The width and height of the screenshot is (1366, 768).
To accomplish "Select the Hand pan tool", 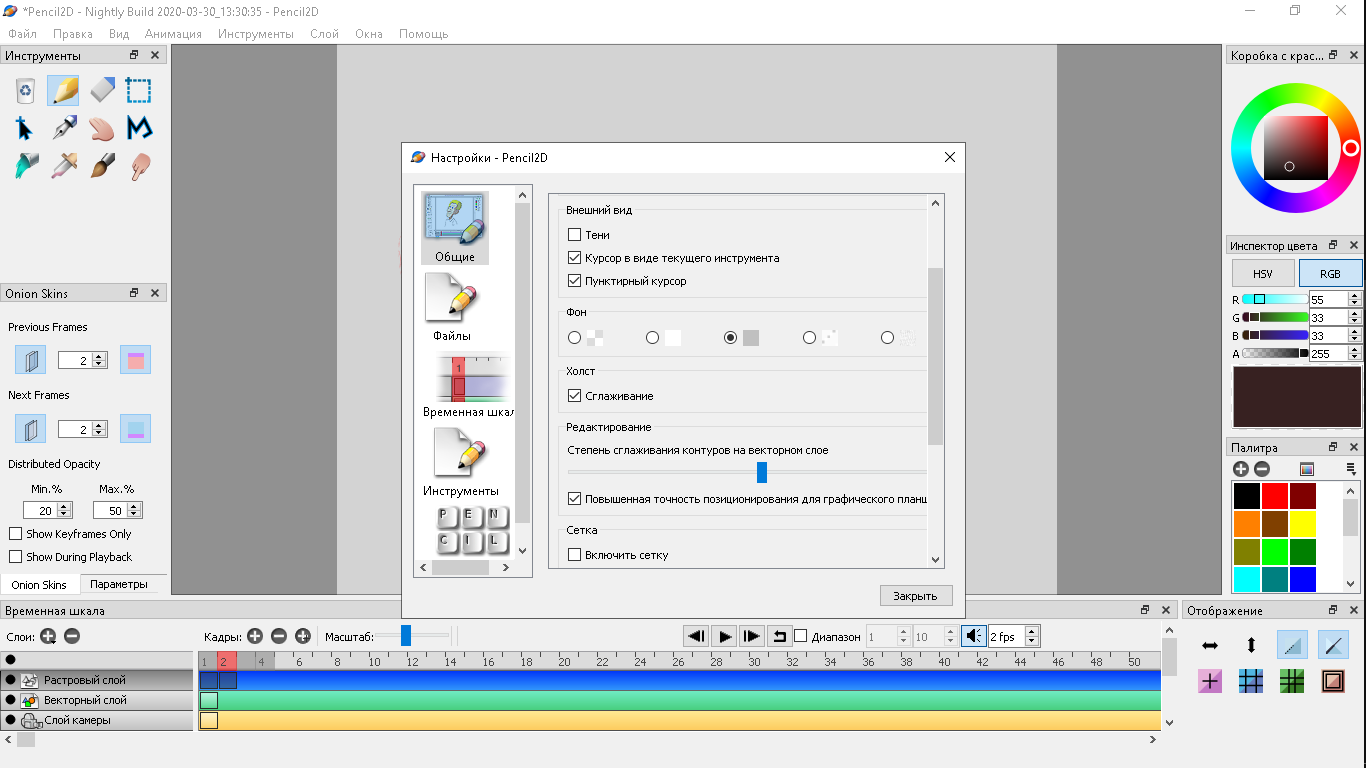I will 102,128.
